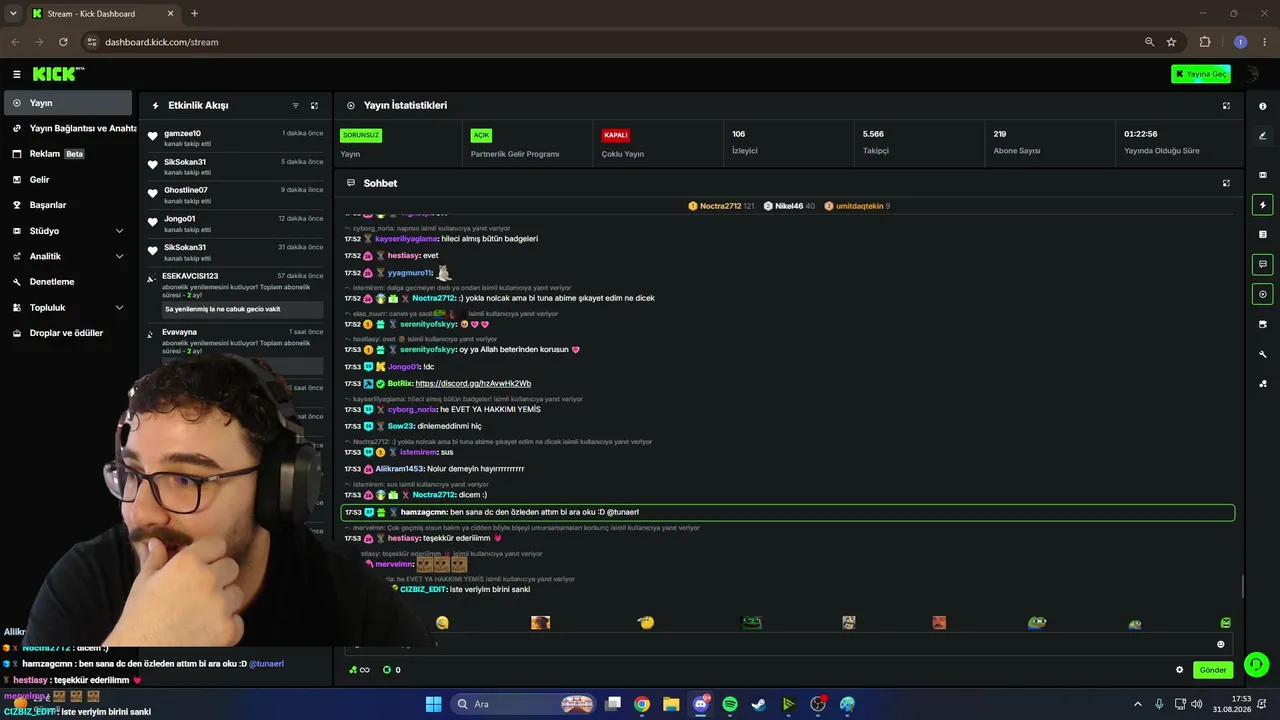1280x720 pixels.
Task: Click gamzee10 follow event in activity feed
Action: click(x=236, y=138)
